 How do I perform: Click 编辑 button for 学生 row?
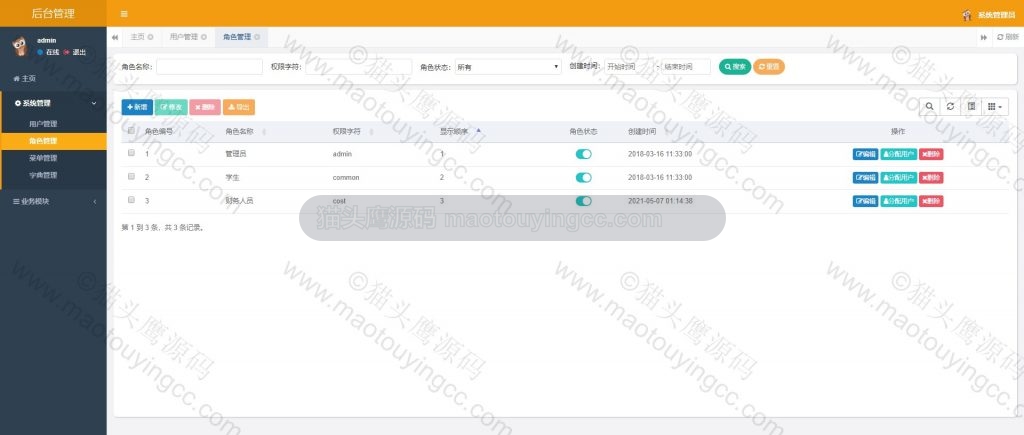(x=865, y=178)
